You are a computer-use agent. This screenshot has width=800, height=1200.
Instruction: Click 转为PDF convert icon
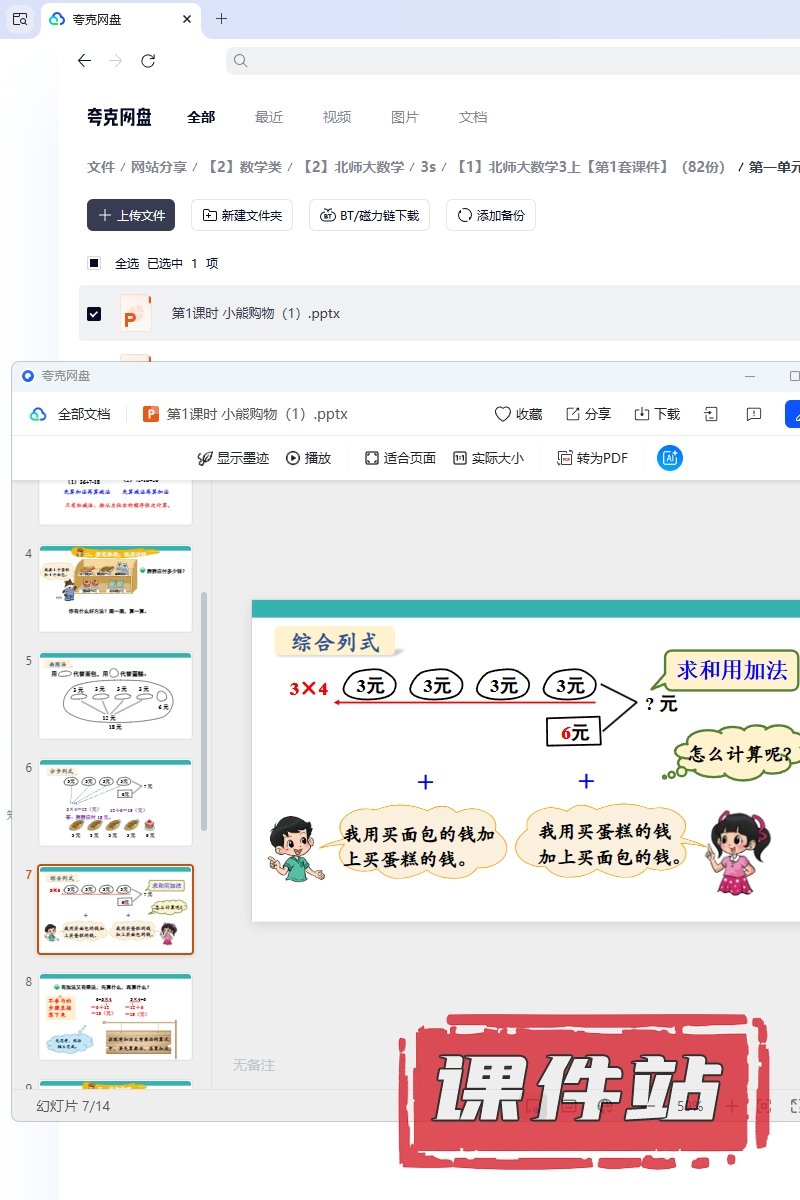click(x=565, y=458)
